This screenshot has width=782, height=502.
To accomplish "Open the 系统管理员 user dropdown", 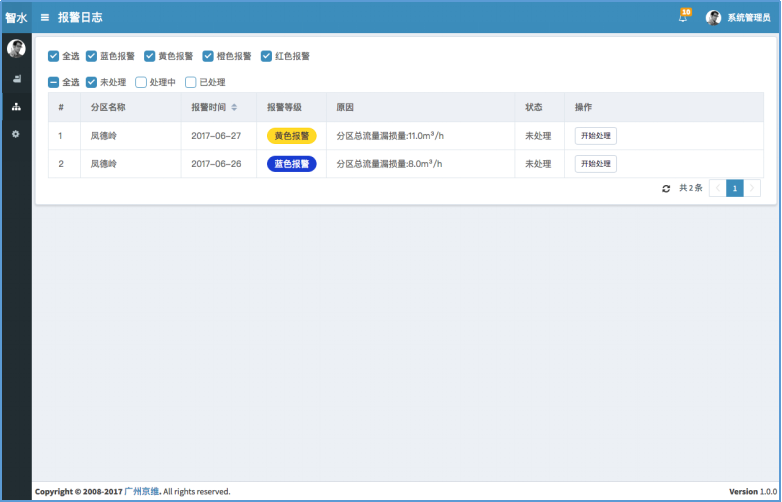I will tap(748, 18).
